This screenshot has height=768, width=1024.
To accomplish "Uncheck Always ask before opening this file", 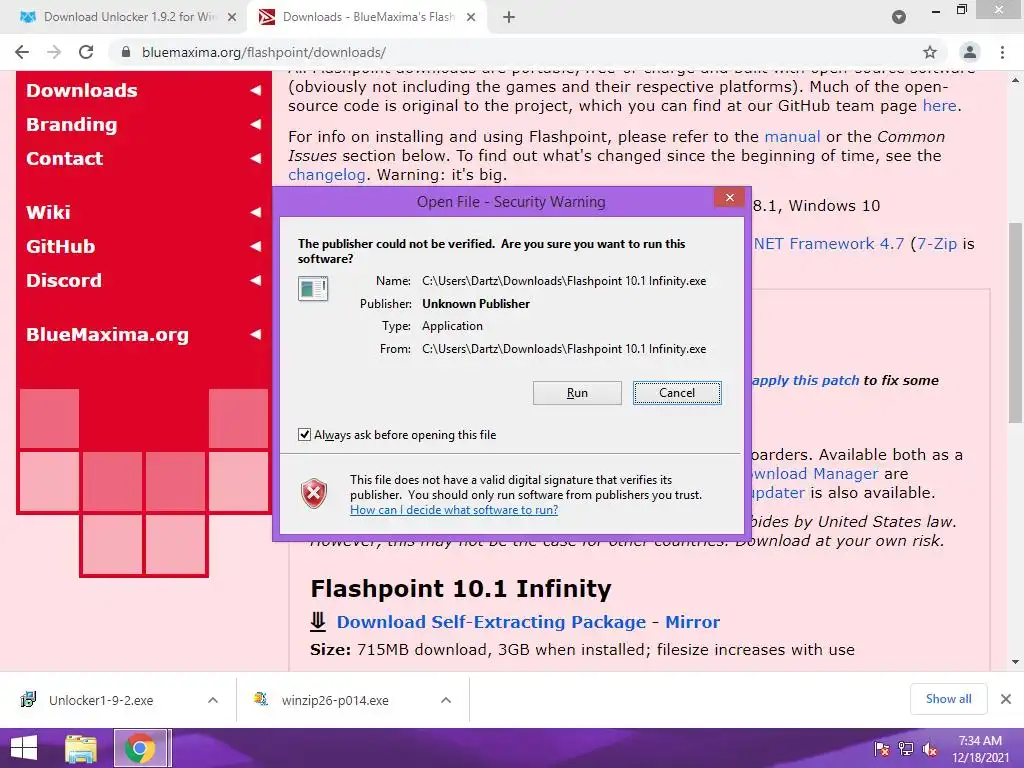I will [304, 435].
